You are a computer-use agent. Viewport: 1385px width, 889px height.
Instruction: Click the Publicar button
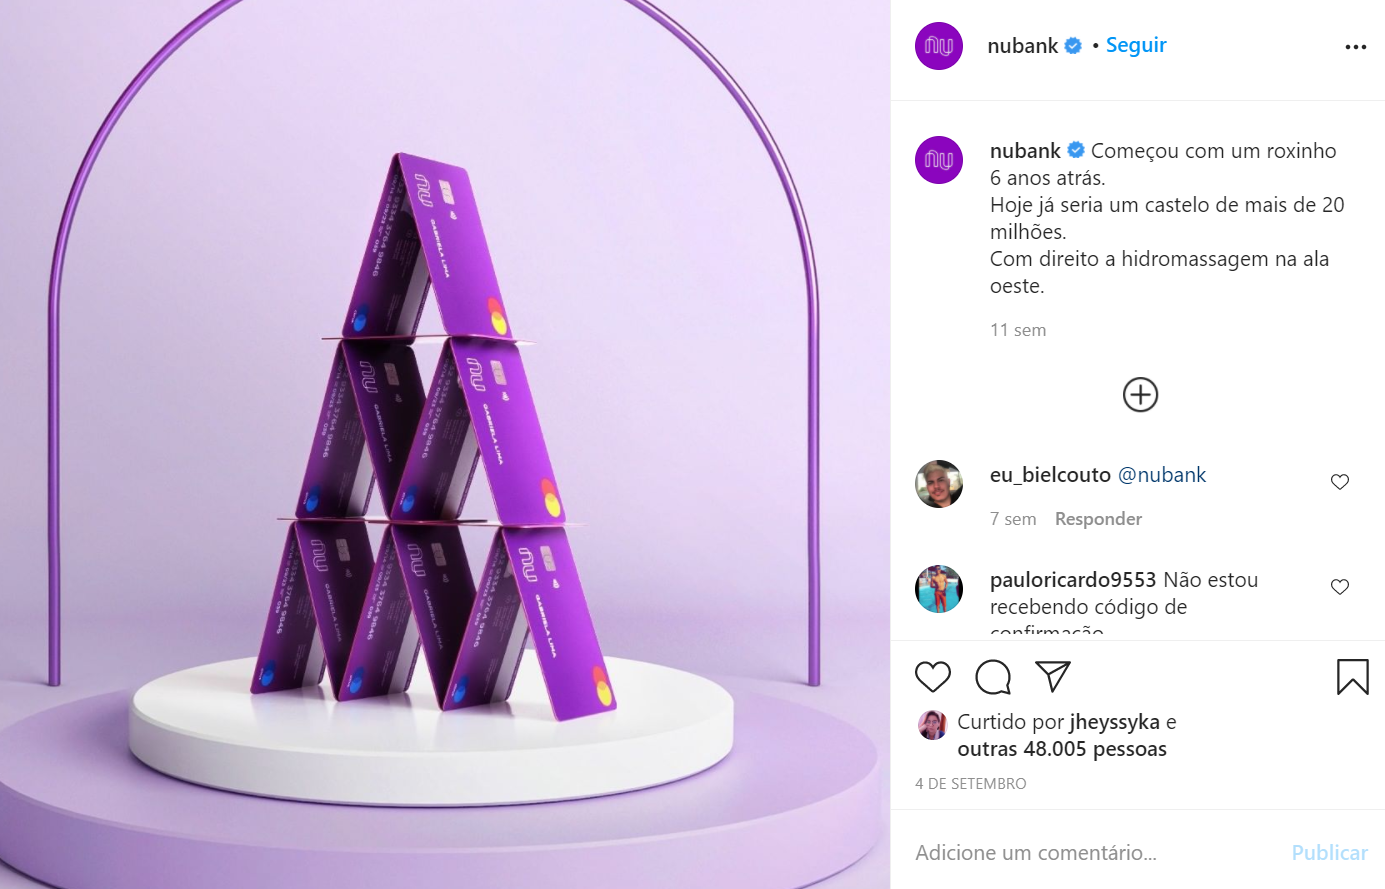pyautogui.click(x=1329, y=853)
